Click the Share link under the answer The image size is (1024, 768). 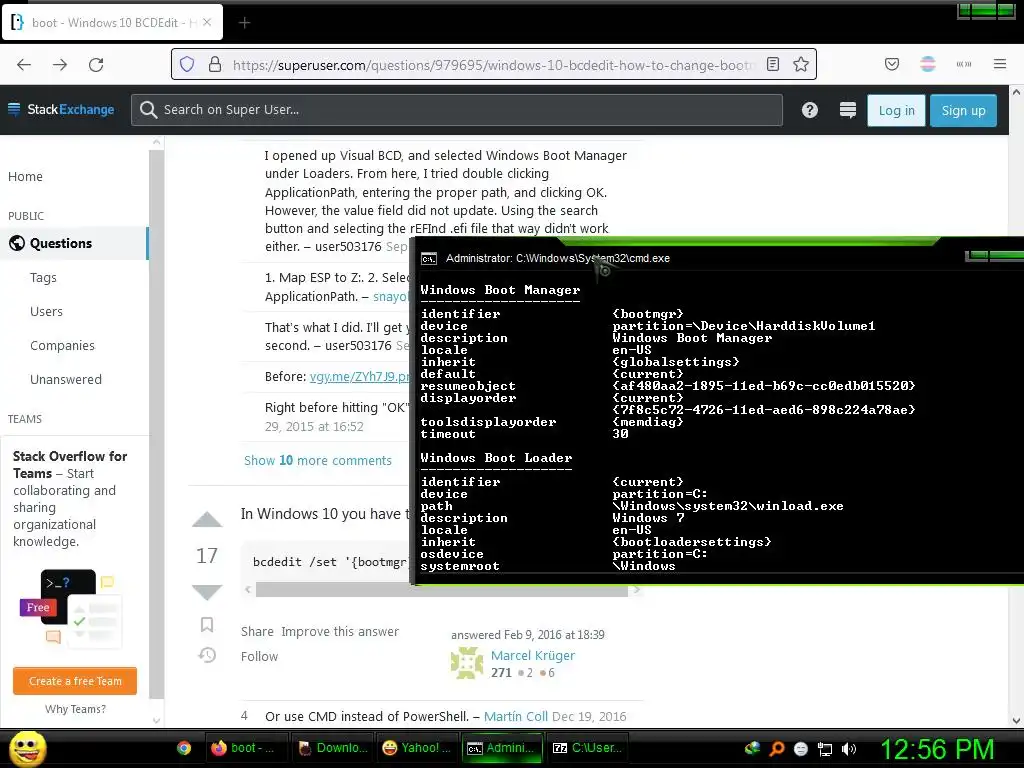pos(257,632)
